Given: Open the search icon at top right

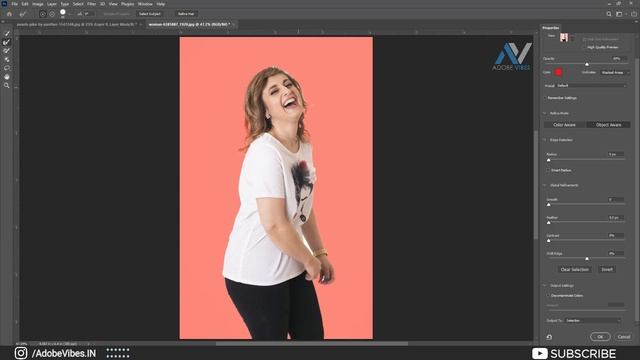Looking at the screenshot, I should coord(609,14).
